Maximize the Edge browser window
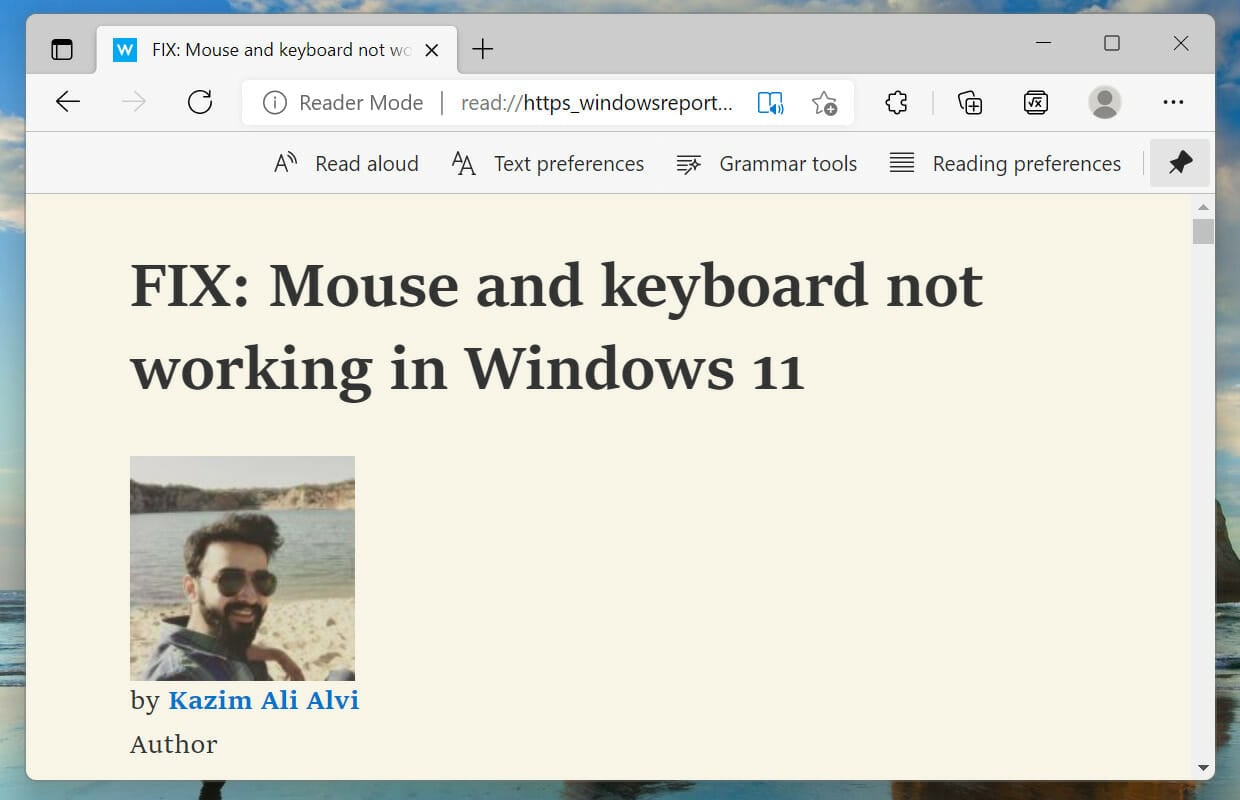The height and width of the screenshot is (800, 1240). [1112, 43]
